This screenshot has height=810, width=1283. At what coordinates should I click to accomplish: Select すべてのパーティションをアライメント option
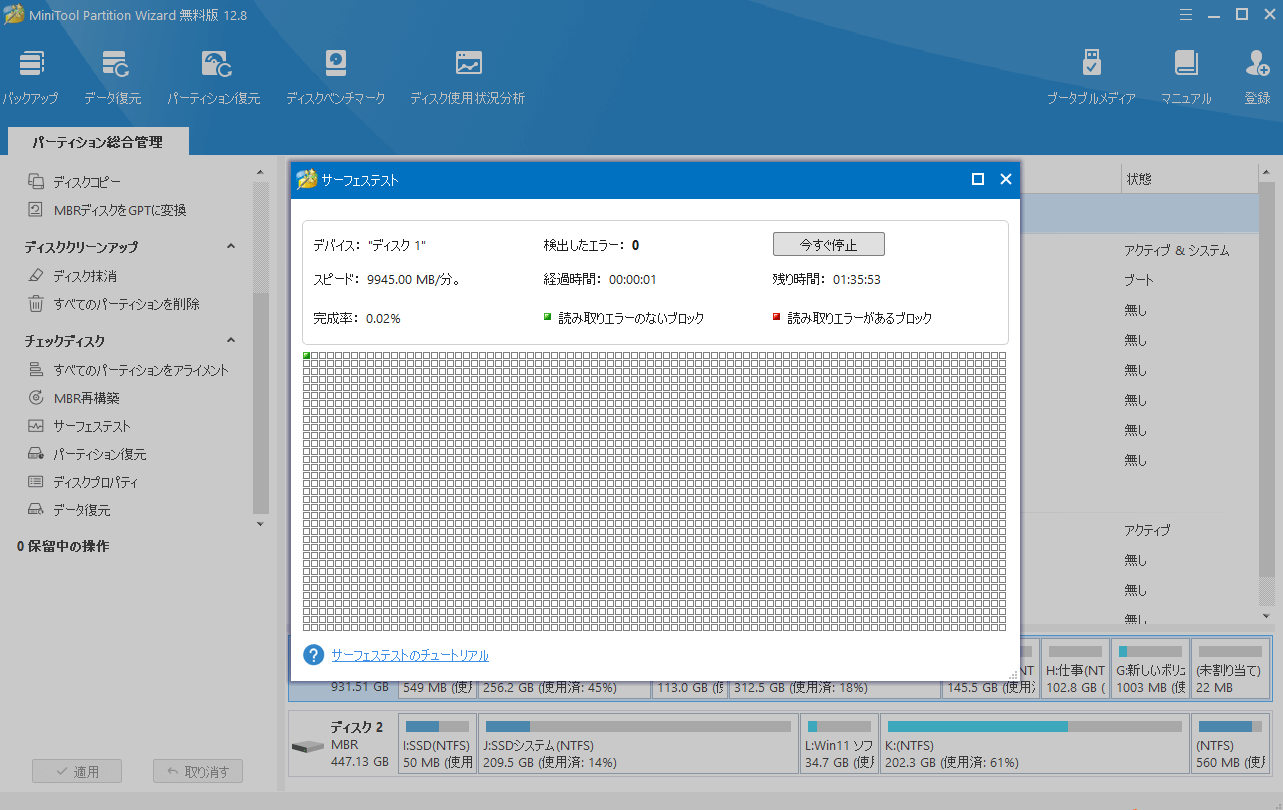click(x=140, y=370)
